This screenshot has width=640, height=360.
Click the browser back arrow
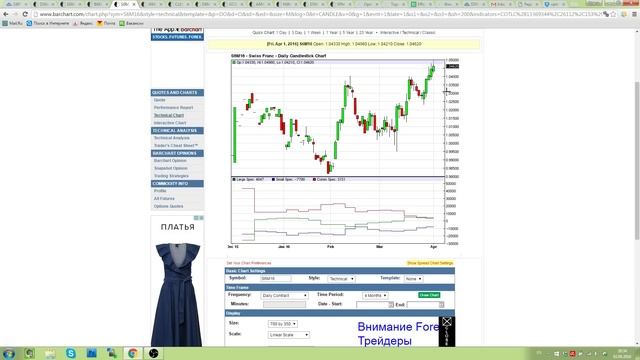6,14
